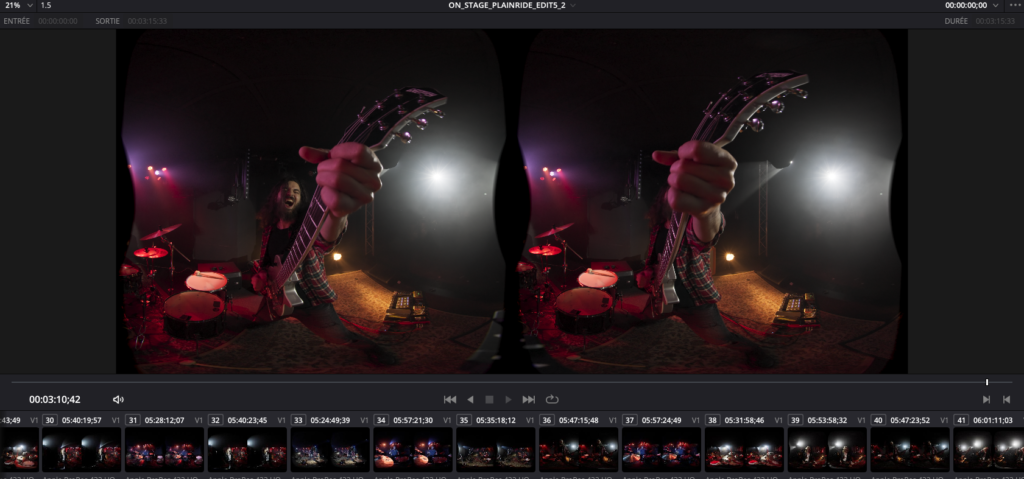Go to previous clip in viewer

click(1007, 400)
